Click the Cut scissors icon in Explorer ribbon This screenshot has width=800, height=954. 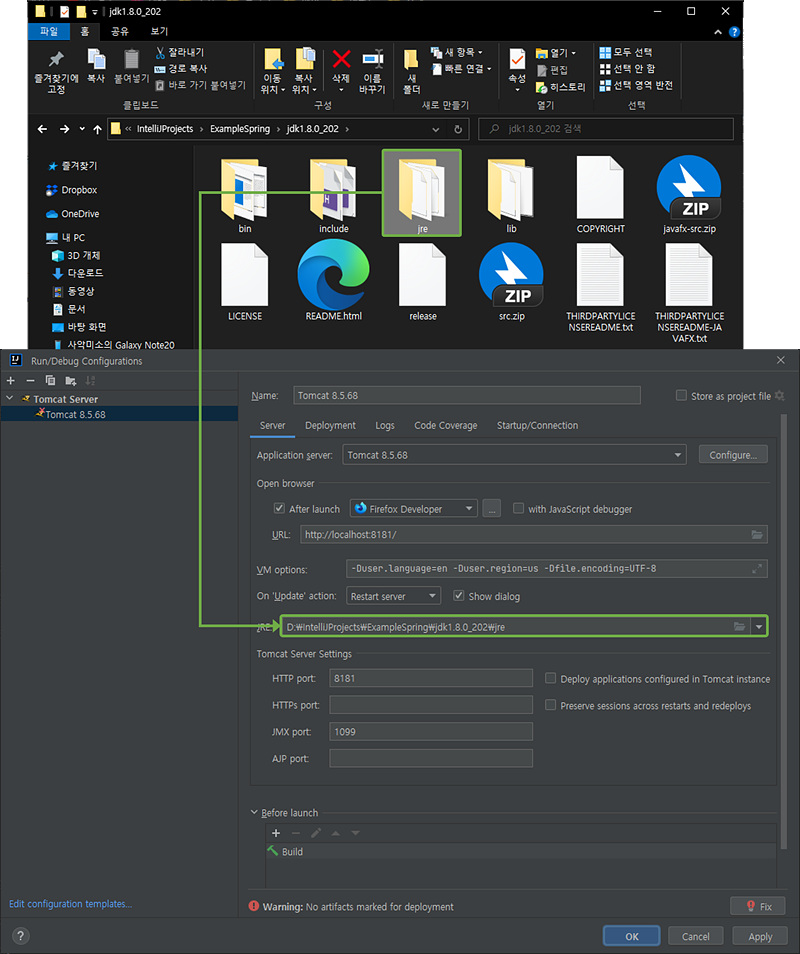(x=161, y=53)
